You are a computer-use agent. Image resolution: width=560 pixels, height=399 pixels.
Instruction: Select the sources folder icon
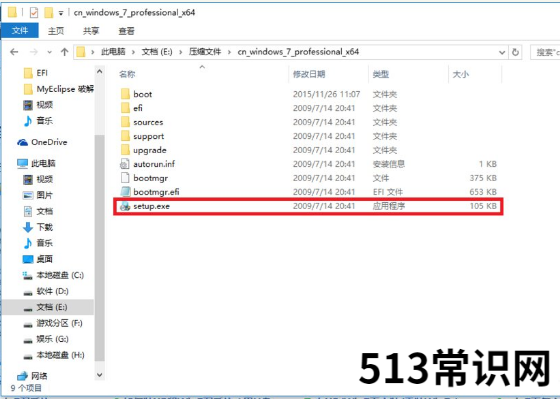click(125, 122)
